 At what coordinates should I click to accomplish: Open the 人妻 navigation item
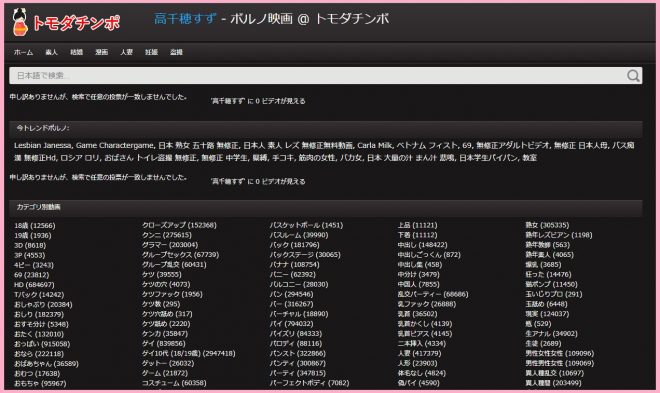tap(126, 52)
